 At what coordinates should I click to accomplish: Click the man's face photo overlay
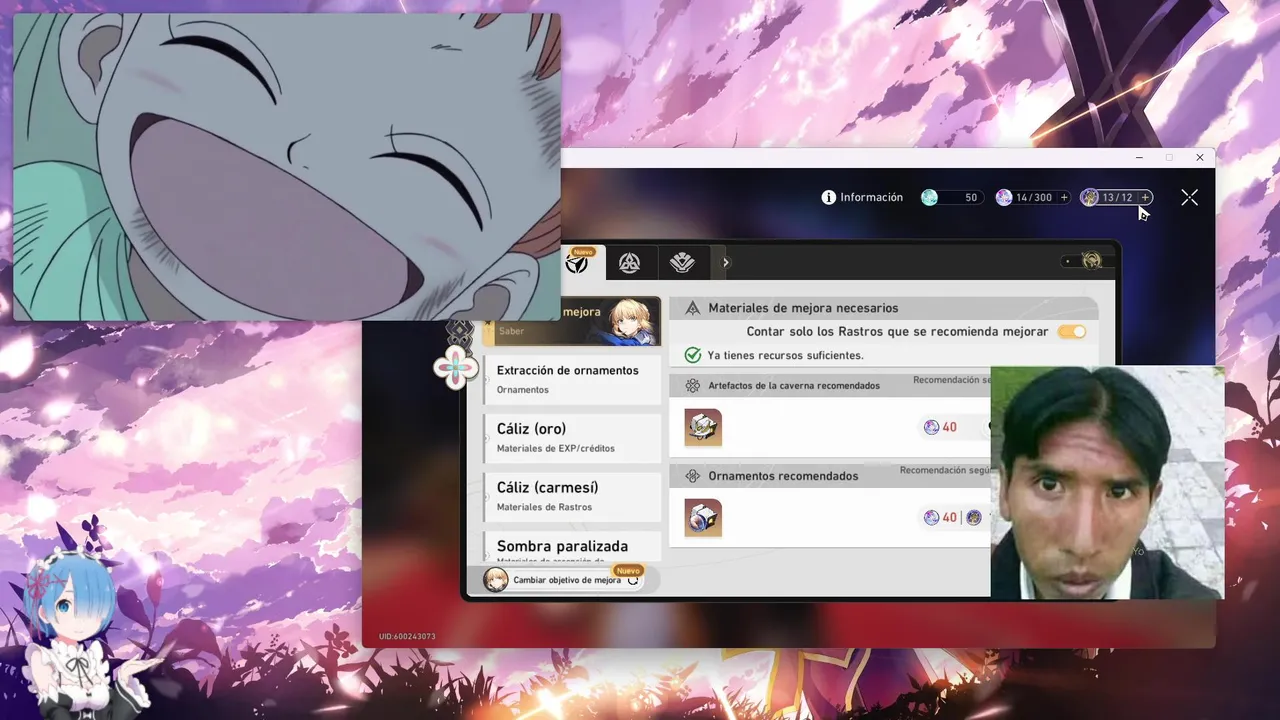pos(1107,482)
